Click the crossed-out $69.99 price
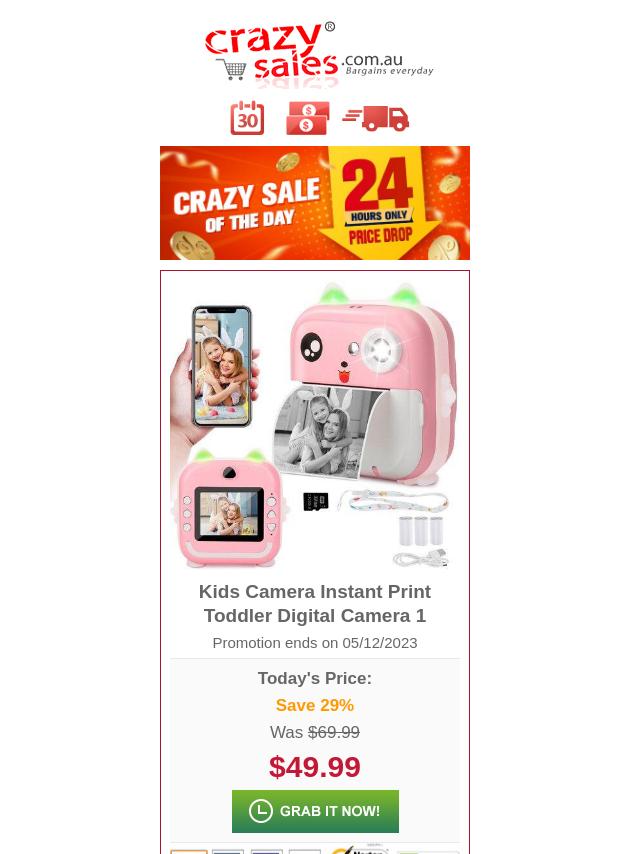640x854 pixels. tap(334, 732)
